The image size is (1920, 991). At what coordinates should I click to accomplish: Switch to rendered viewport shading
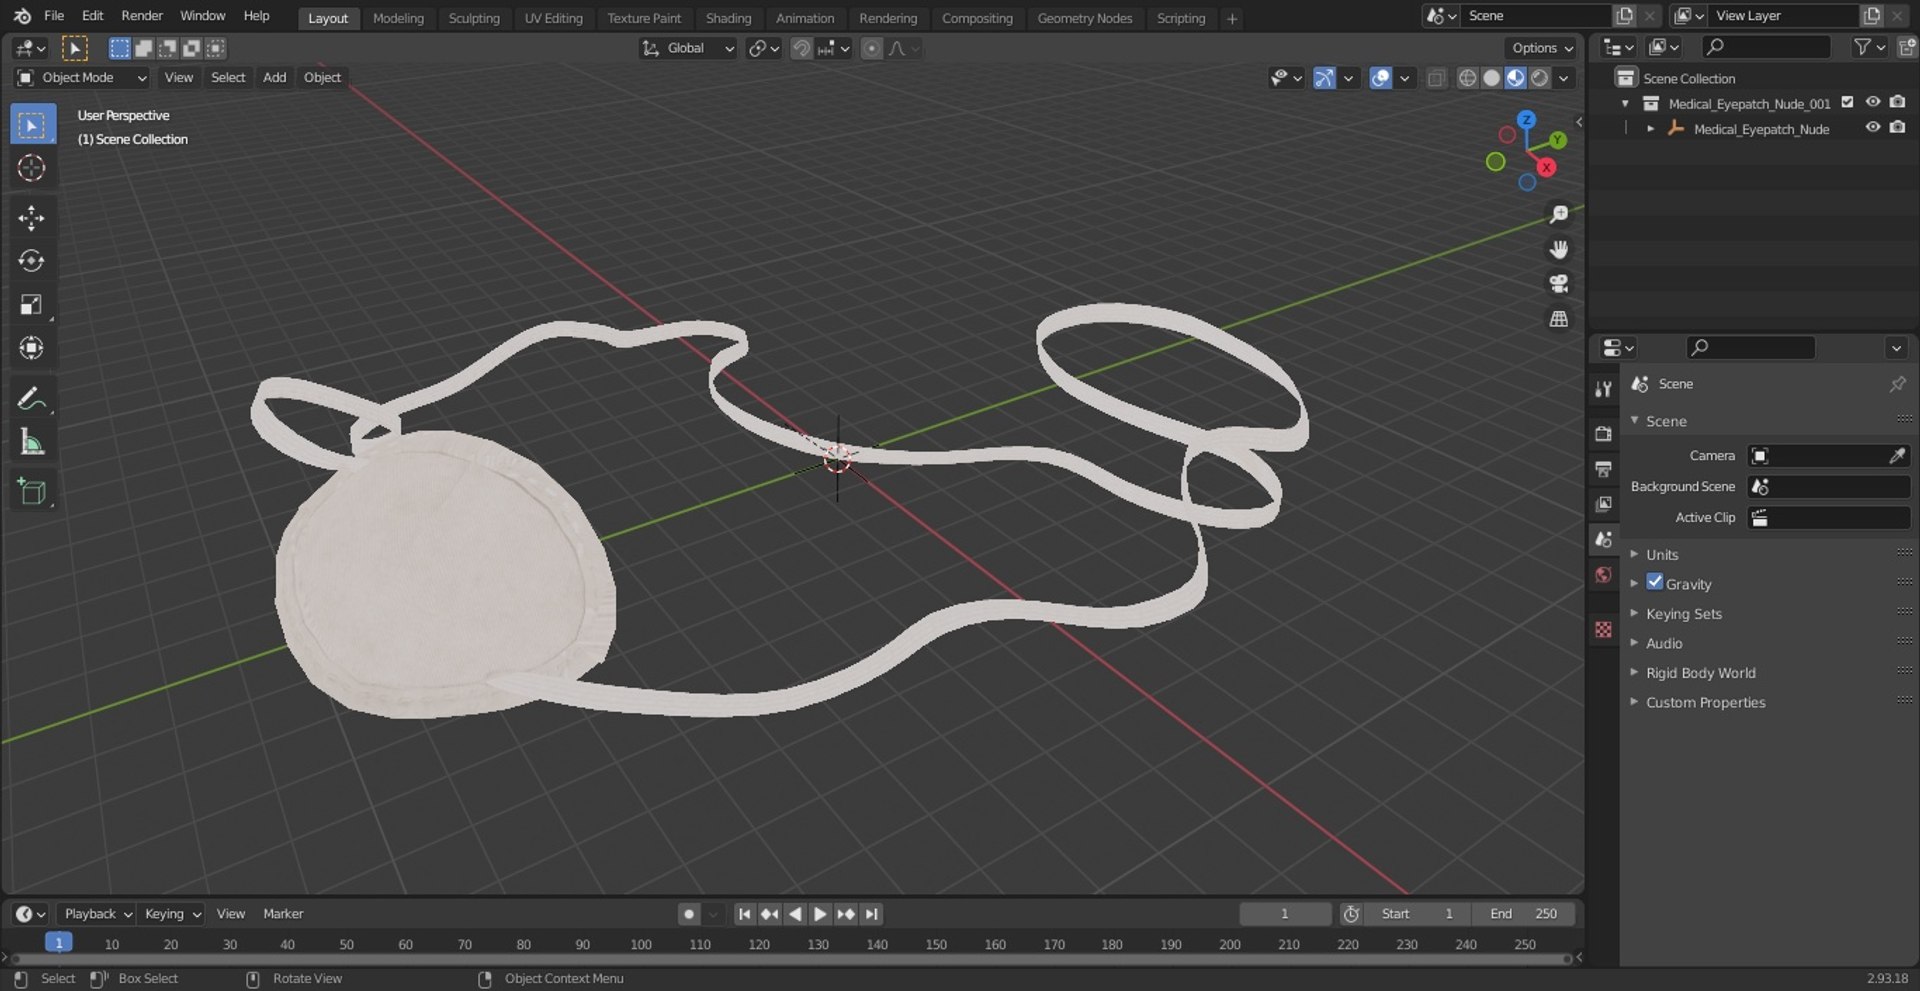[x=1540, y=78]
